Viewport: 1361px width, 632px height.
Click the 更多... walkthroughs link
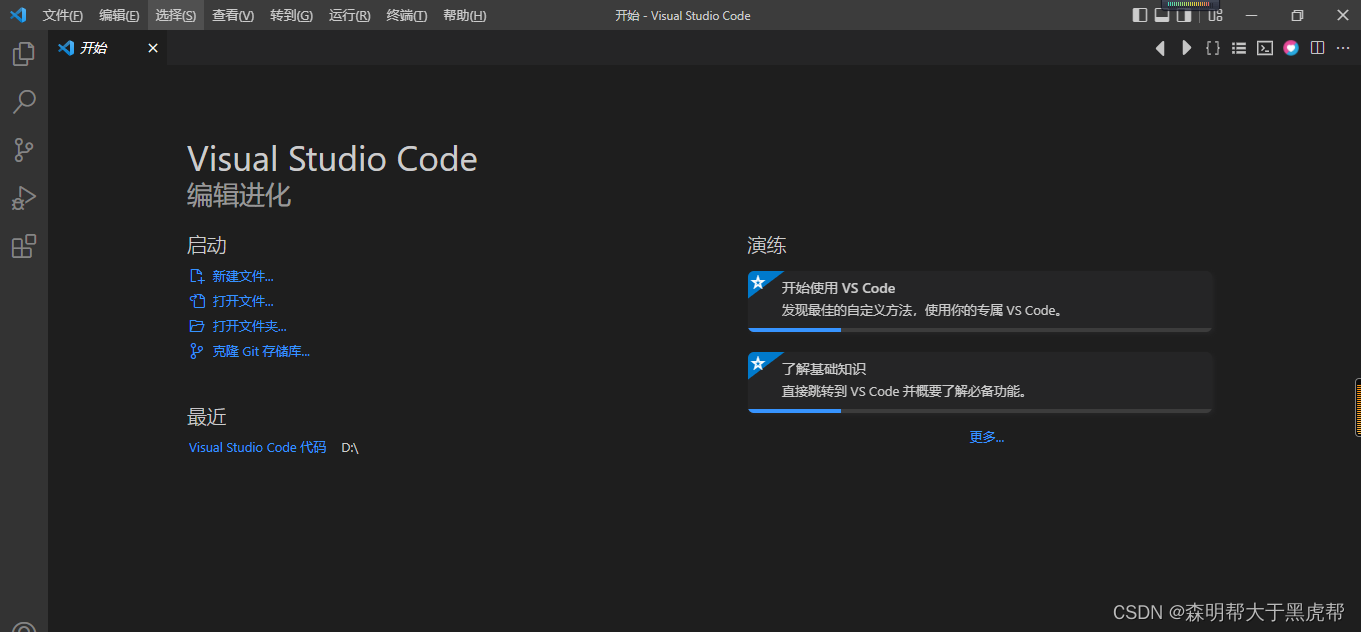click(x=986, y=437)
